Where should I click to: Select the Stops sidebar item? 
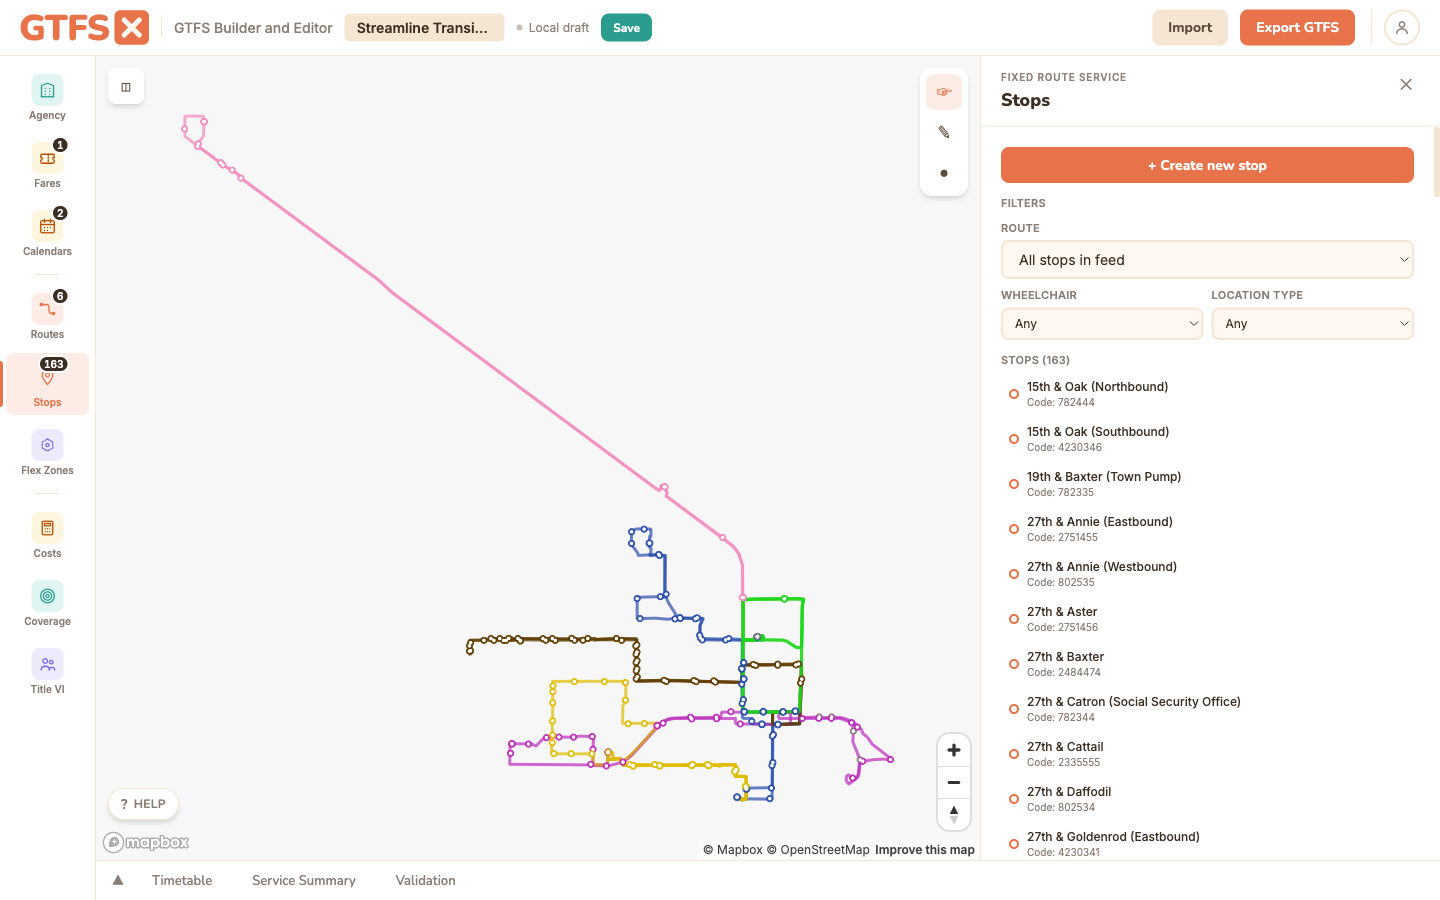[47, 384]
